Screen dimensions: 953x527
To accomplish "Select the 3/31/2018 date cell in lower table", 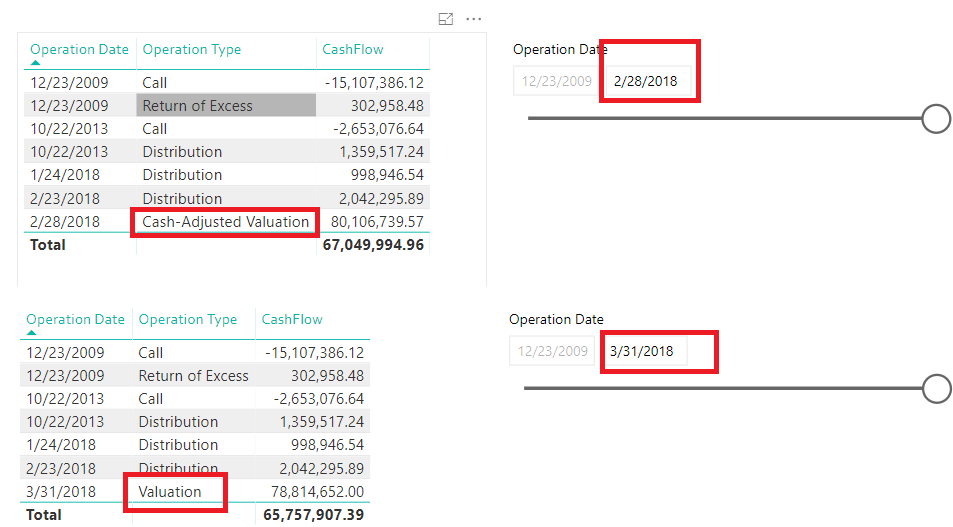I will point(61,492).
